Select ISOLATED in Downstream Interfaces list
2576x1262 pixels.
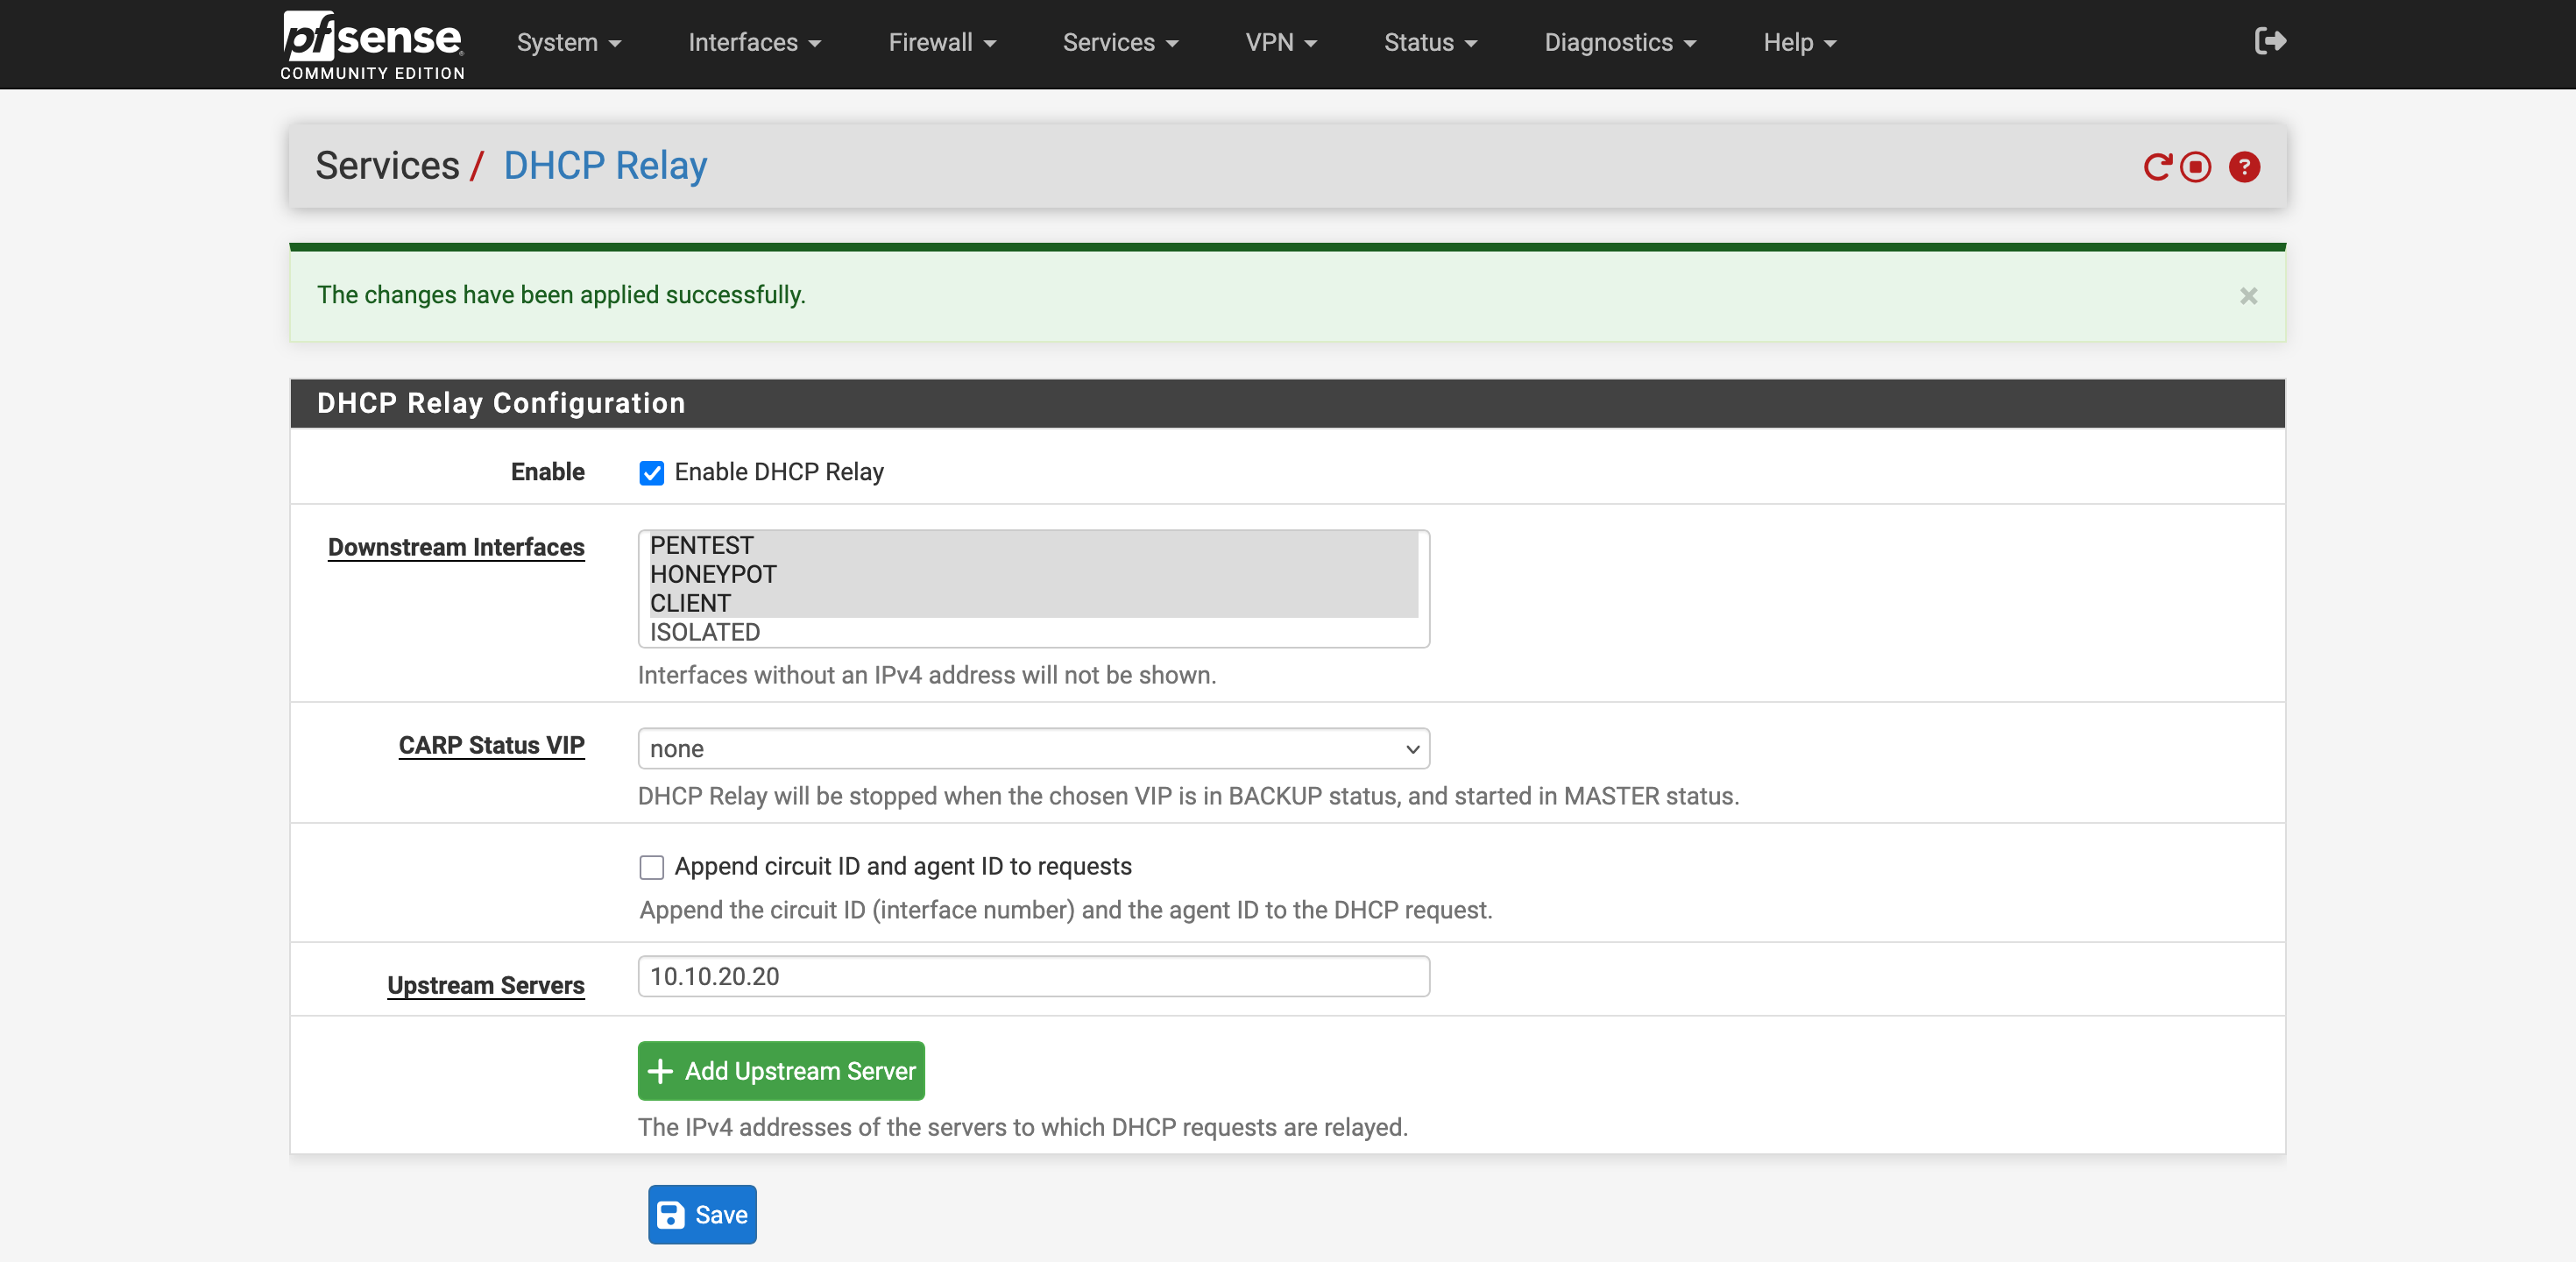(x=1033, y=632)
